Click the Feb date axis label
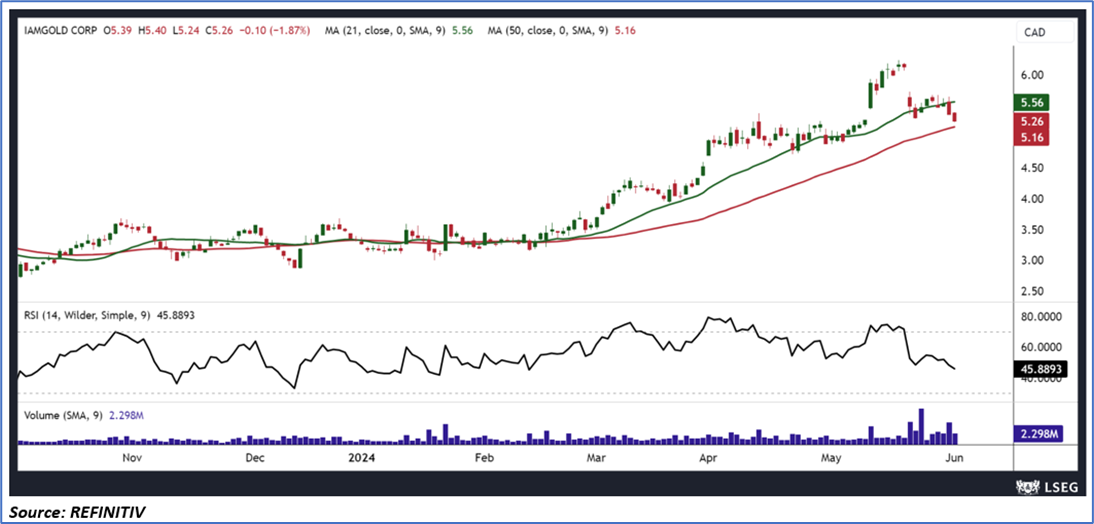This screenshot has height=524, width=1094. coord(483,458)
